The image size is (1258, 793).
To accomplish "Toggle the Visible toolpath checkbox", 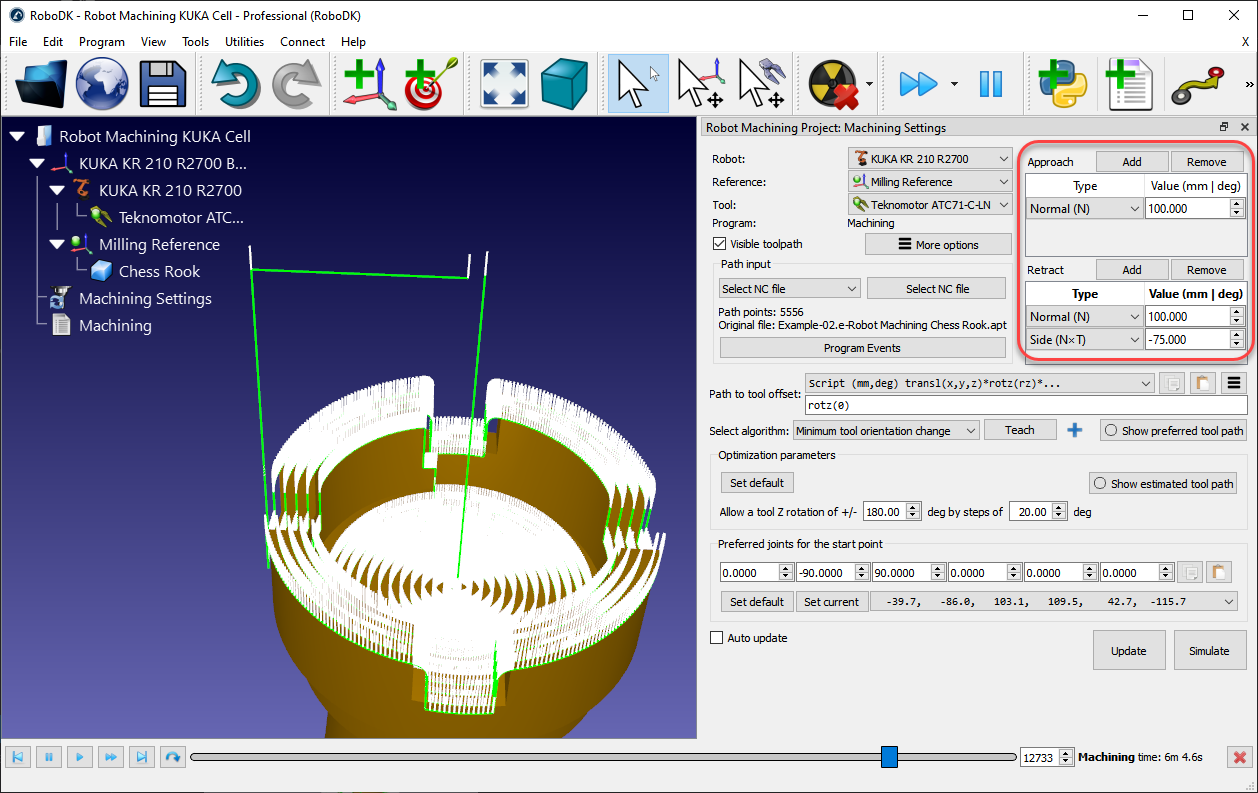I will [719, 243].
